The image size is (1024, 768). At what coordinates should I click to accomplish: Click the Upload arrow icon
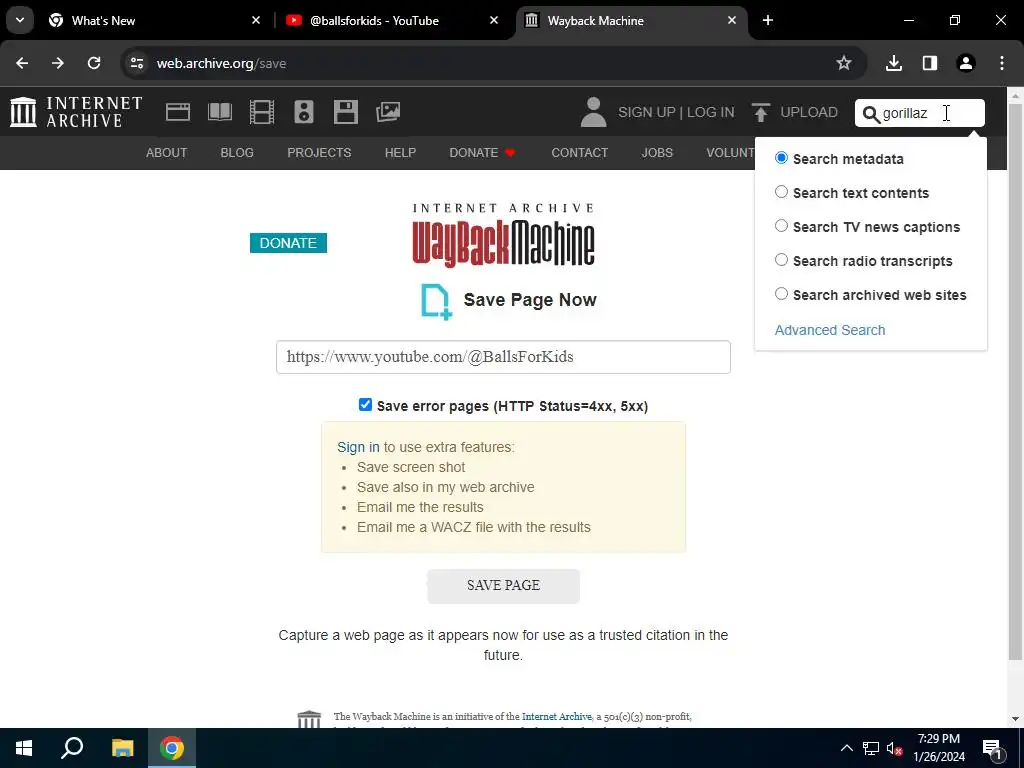[760, 112]
